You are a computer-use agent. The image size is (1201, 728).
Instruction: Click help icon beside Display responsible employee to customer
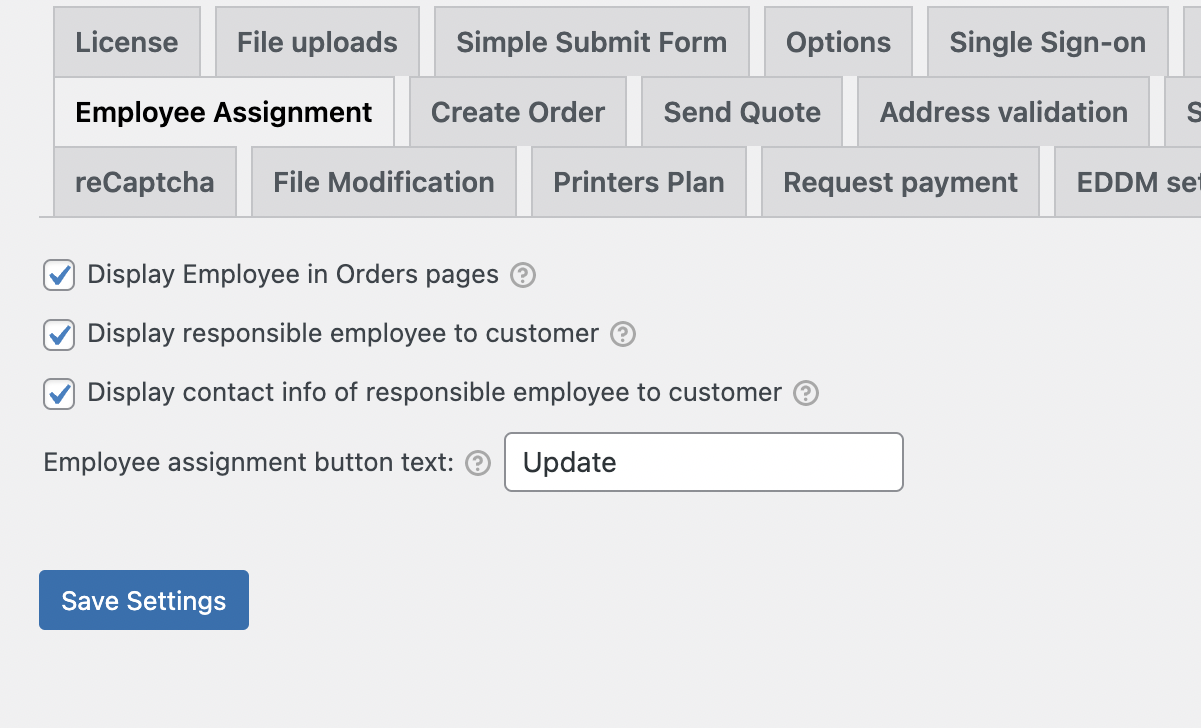pos(622,335)
